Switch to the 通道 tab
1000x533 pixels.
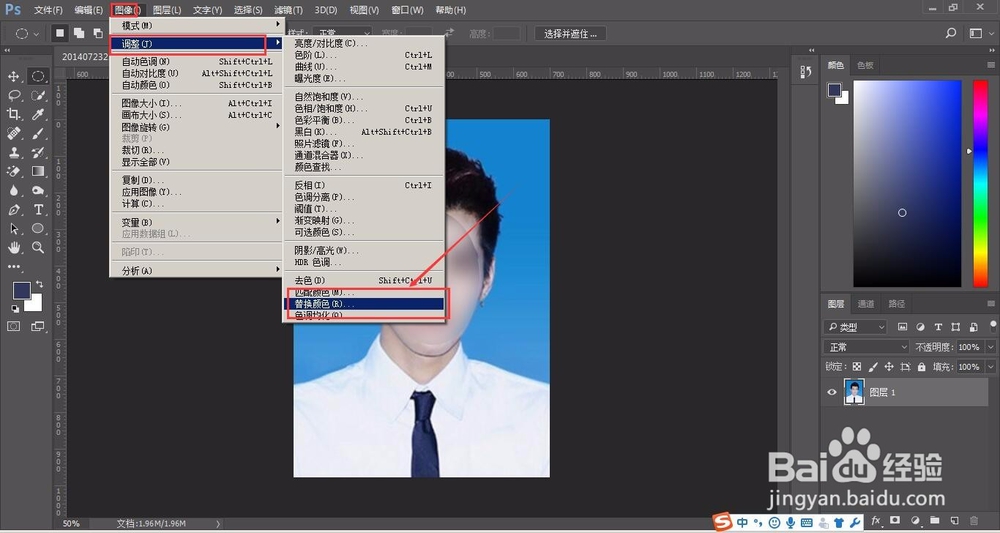pyautogui.click(x=865, y=304)
